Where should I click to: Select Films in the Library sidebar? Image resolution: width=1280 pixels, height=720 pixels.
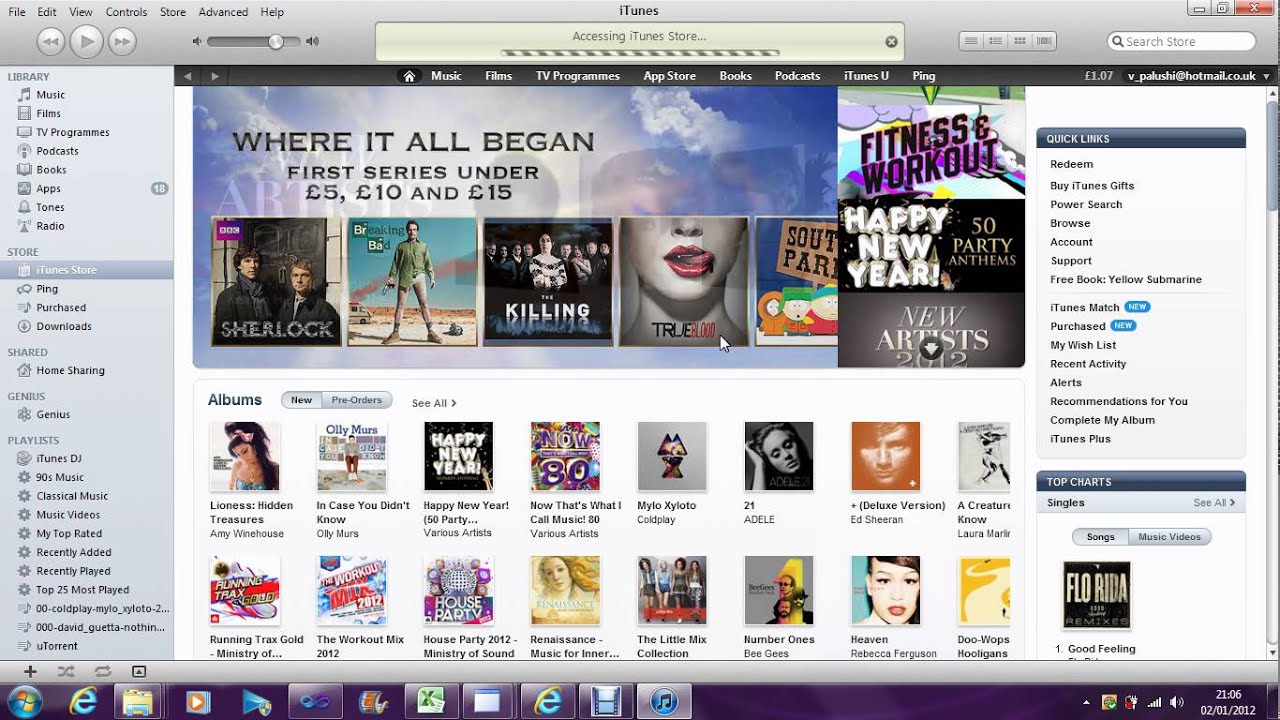(48, 114)
